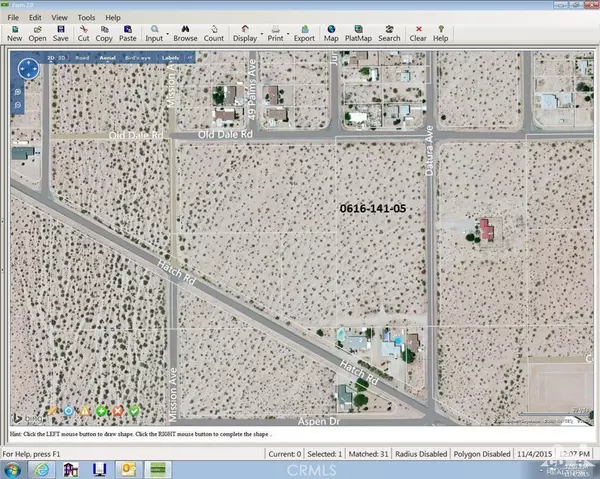Switch map to Aerial view
This screenshot has height=479, width=600.
[108, 58]
